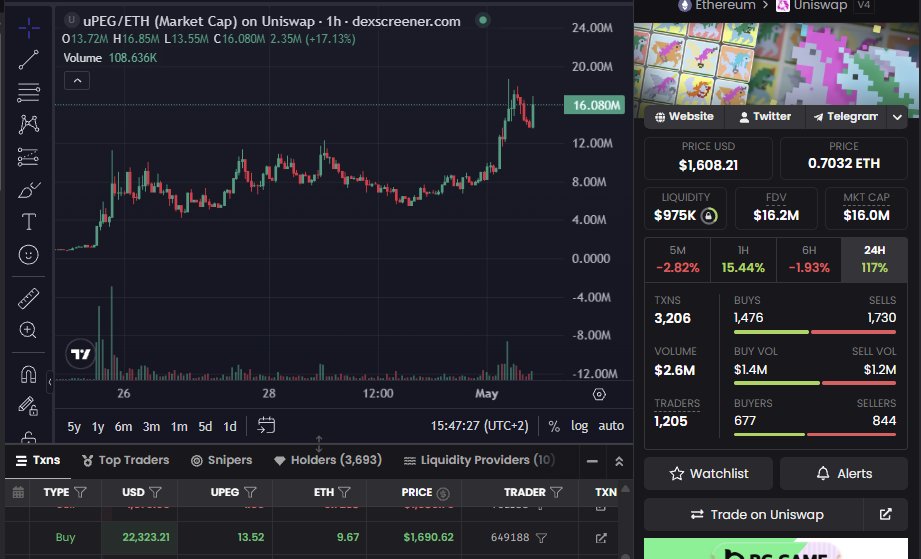
Task: Switch to the Liquidity Providers tab
Action: [x=478, y=460]
